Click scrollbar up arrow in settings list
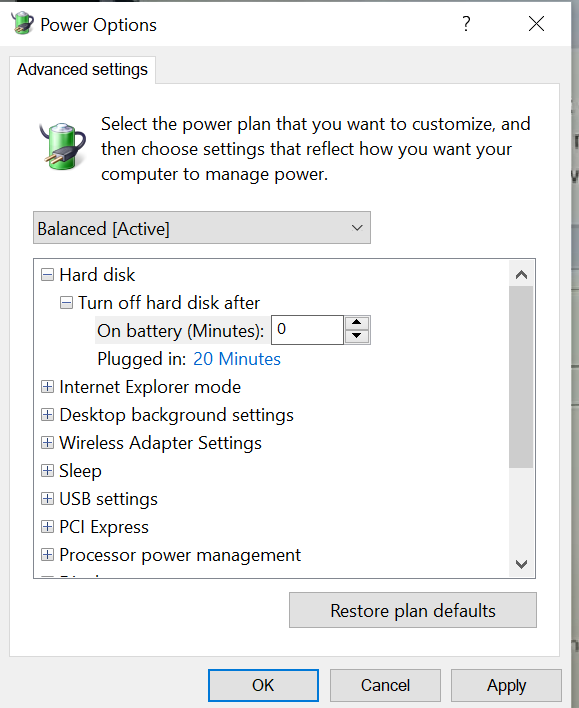The image size is (579, 708). point(521,274)
